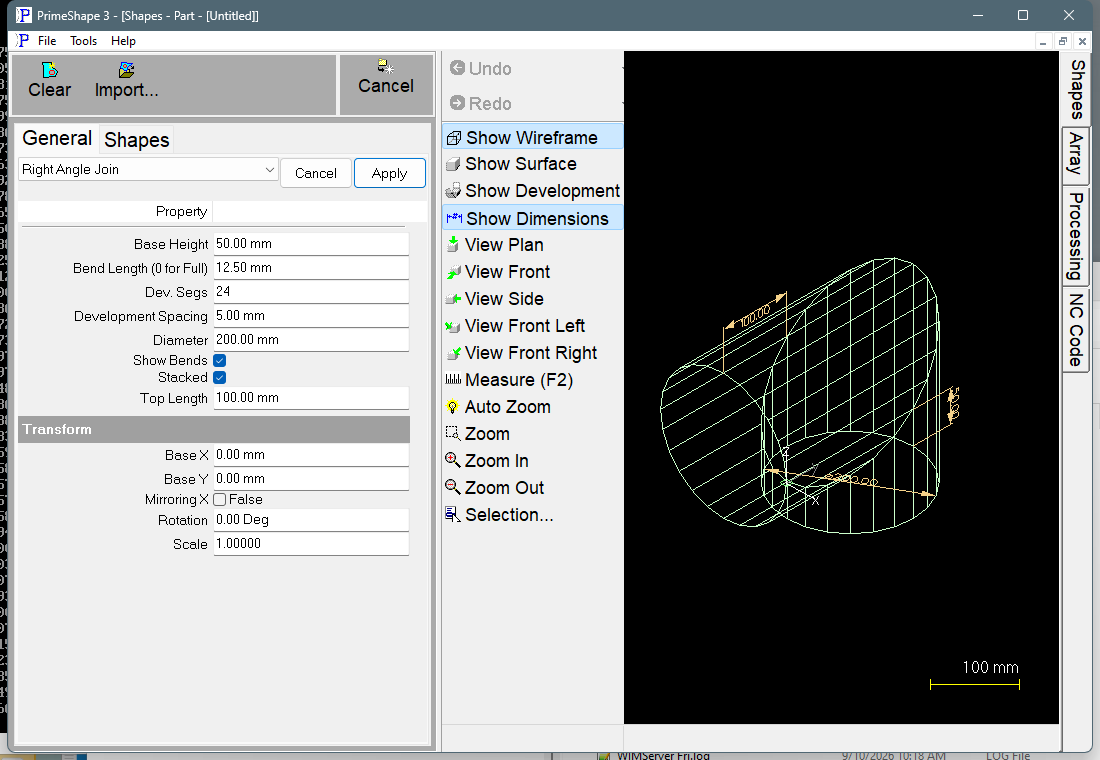Select Show Development view
This screenshot has height=760, width=1100.
tap(532, 191)
